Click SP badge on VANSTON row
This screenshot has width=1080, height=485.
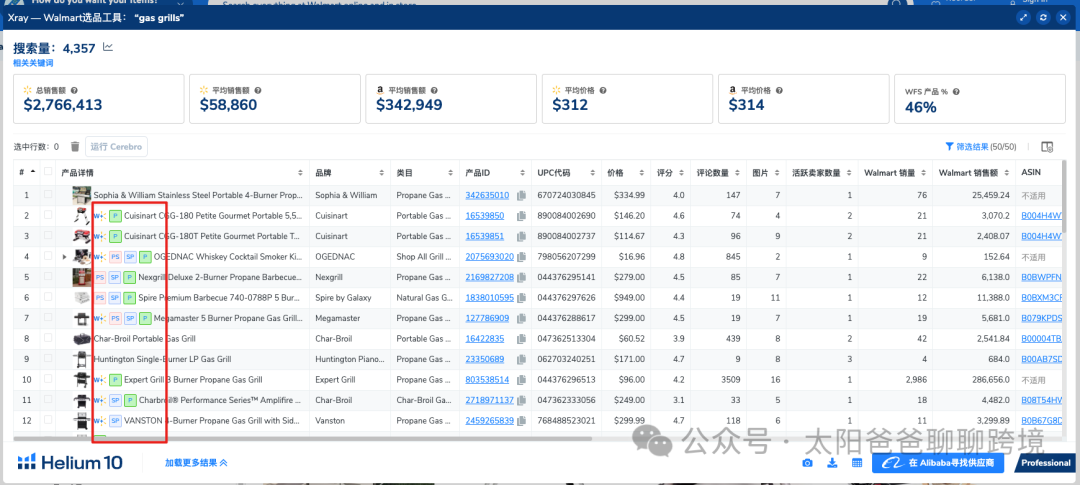tap(115, 420)
